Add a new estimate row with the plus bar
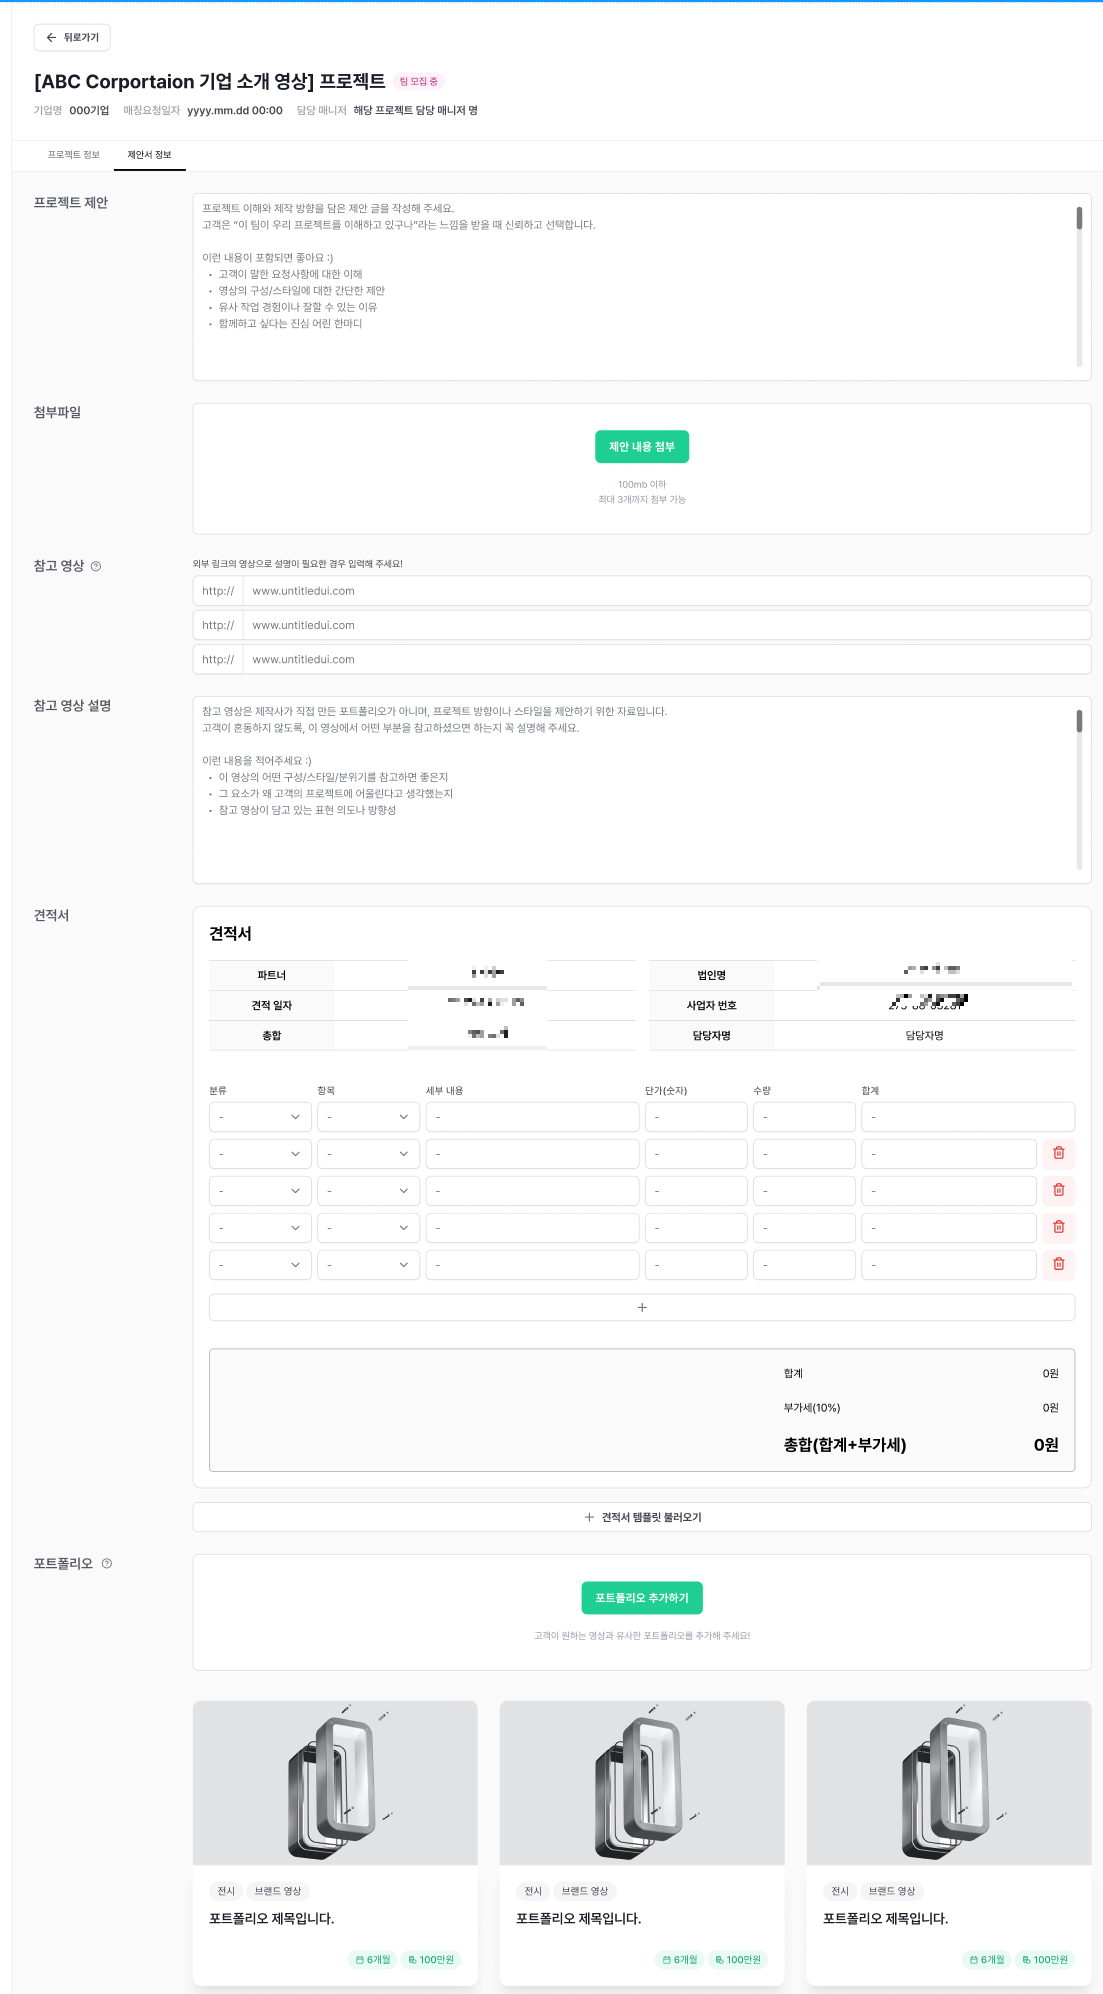This screenshot has width=1103, height=1994. pyautogui.click(x=642, y=1307)
